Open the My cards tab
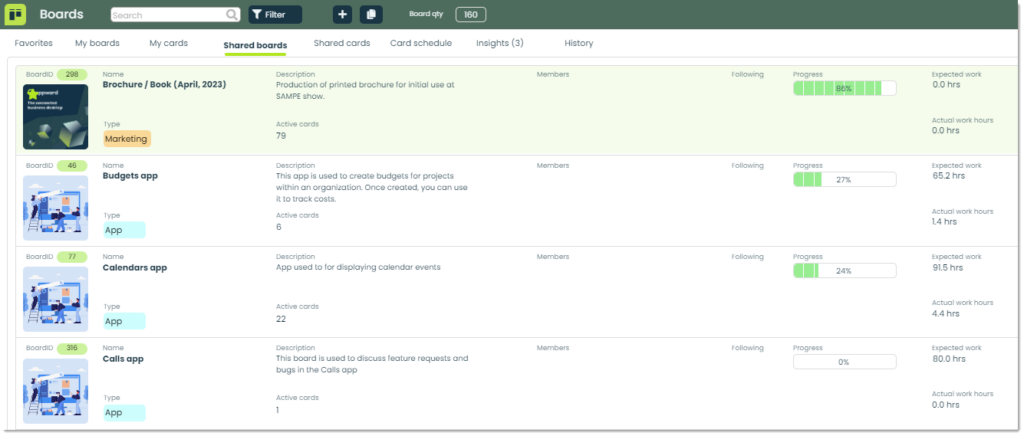Image resolution: width=1024 pixels, height=436 pixels. [x=168, y=43]
